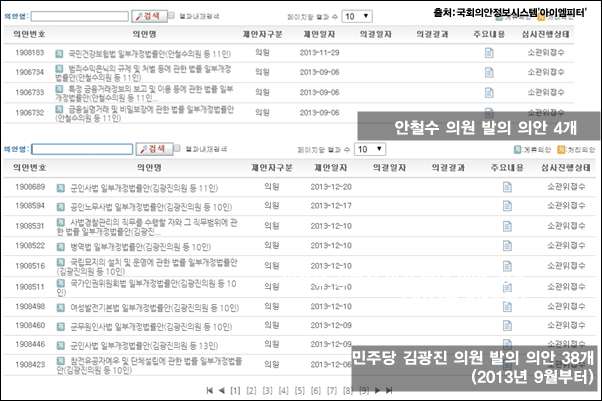The width and height of the screenshot is (602, 401).
Task: Click the bill icon beside 국립묘지의 설치 법률안
Action: pos(61,262)
